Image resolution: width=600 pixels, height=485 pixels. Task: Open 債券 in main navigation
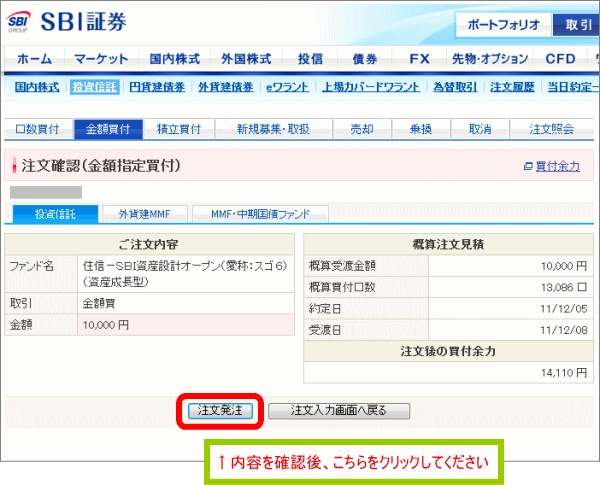click(x=365, y=59)
